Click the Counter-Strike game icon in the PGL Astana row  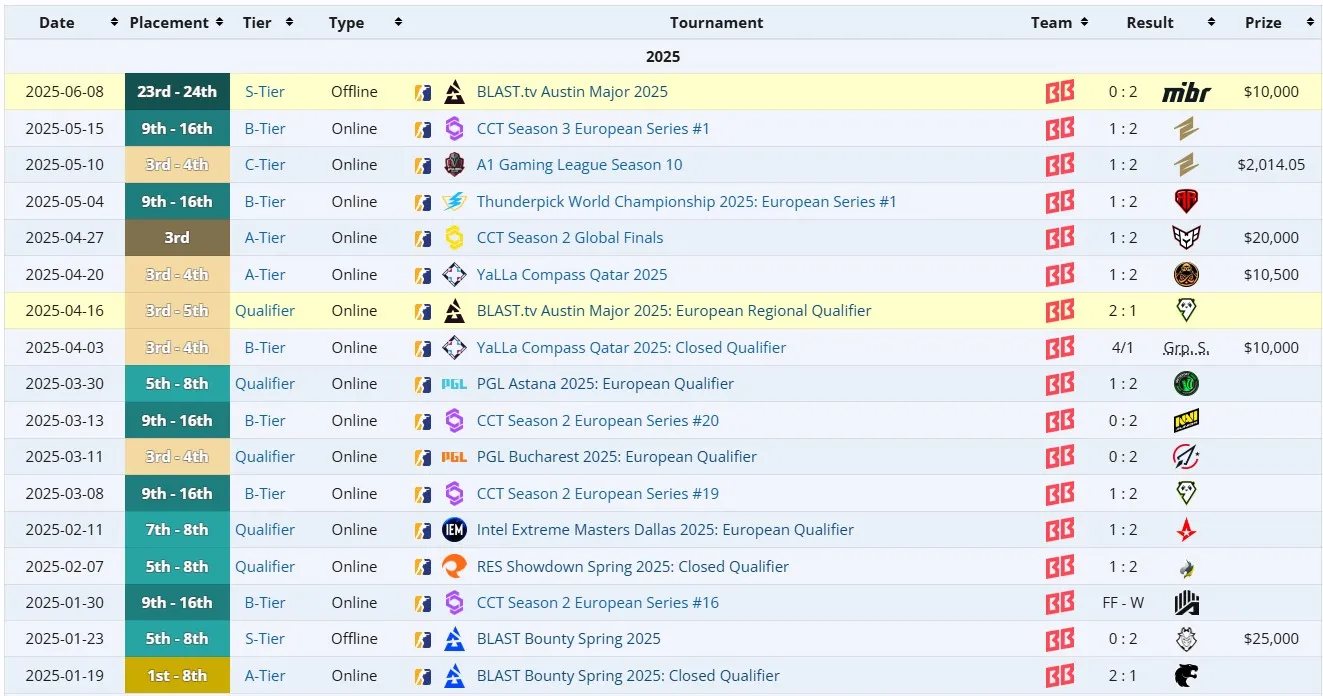[423, 384]
